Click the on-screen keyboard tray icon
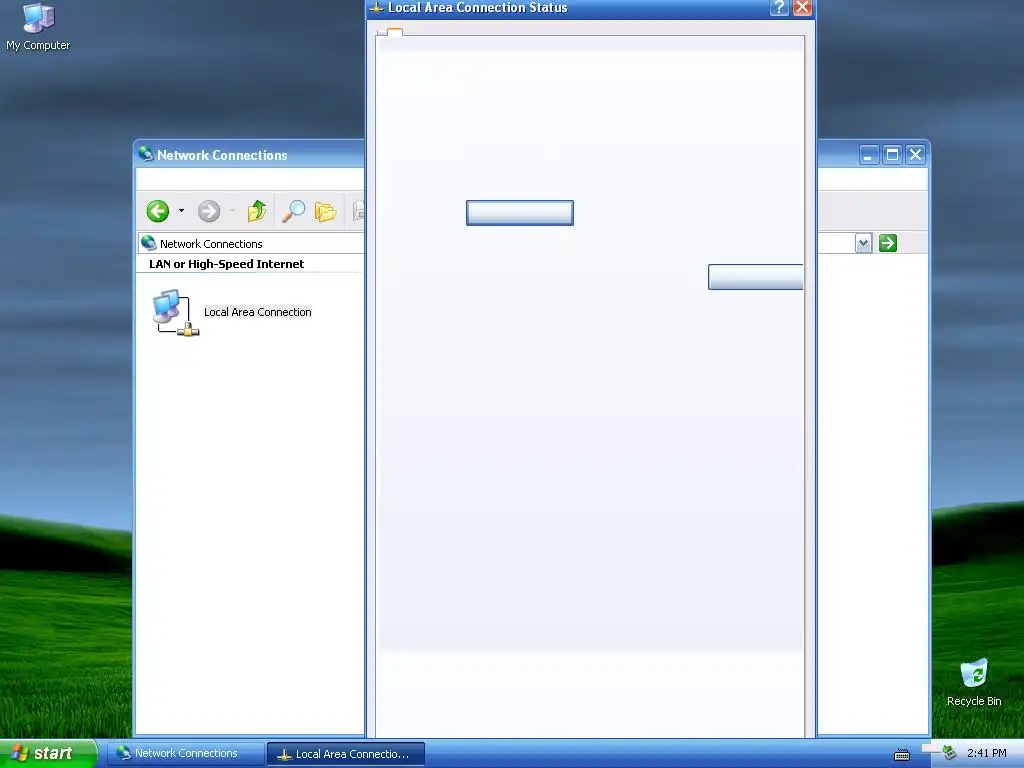The image size is (1024, 768). pos(902,754)
